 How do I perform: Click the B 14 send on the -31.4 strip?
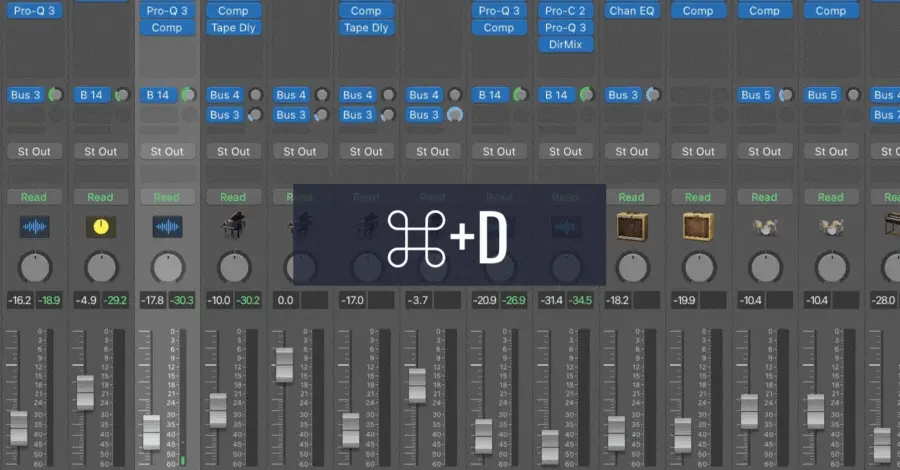point(556,95)
